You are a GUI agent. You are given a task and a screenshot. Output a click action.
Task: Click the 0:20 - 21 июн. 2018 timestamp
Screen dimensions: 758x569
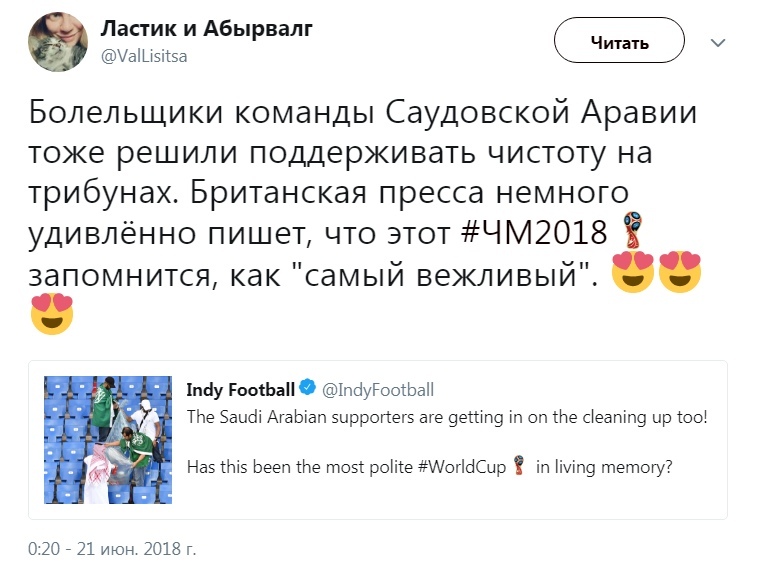[x=114, y=549]
